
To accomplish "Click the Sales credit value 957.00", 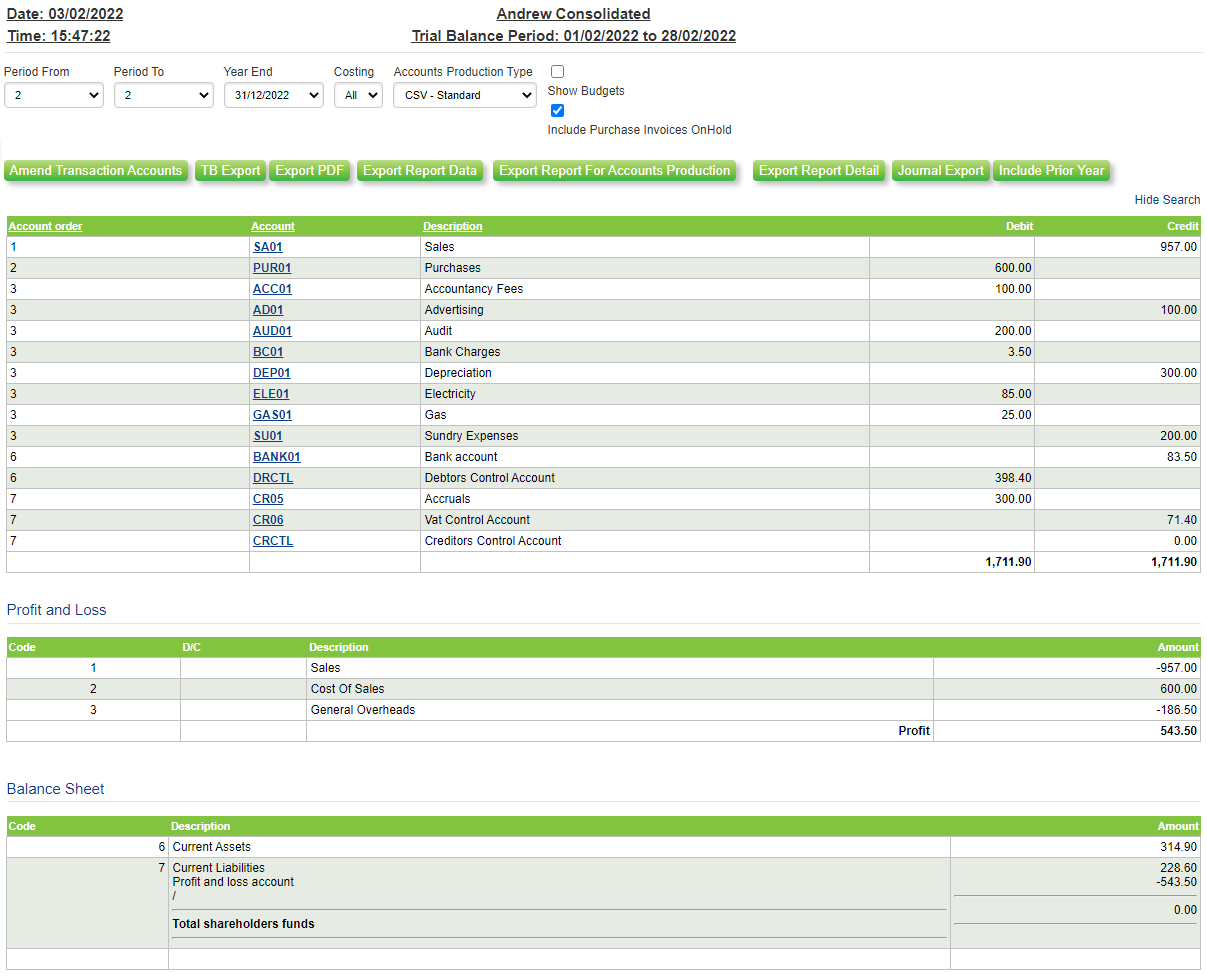I will (1178, 247).
